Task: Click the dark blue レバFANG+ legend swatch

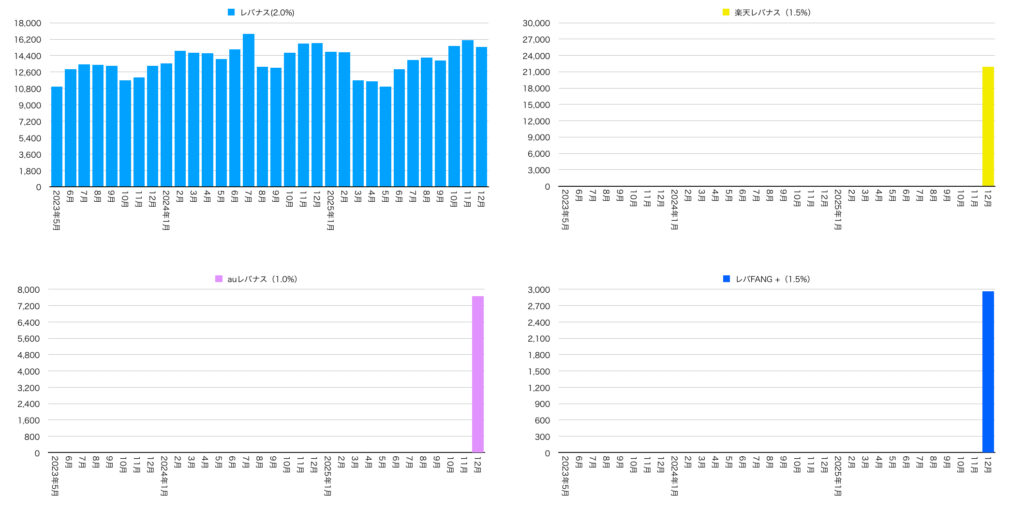Action: coord(726,278)
